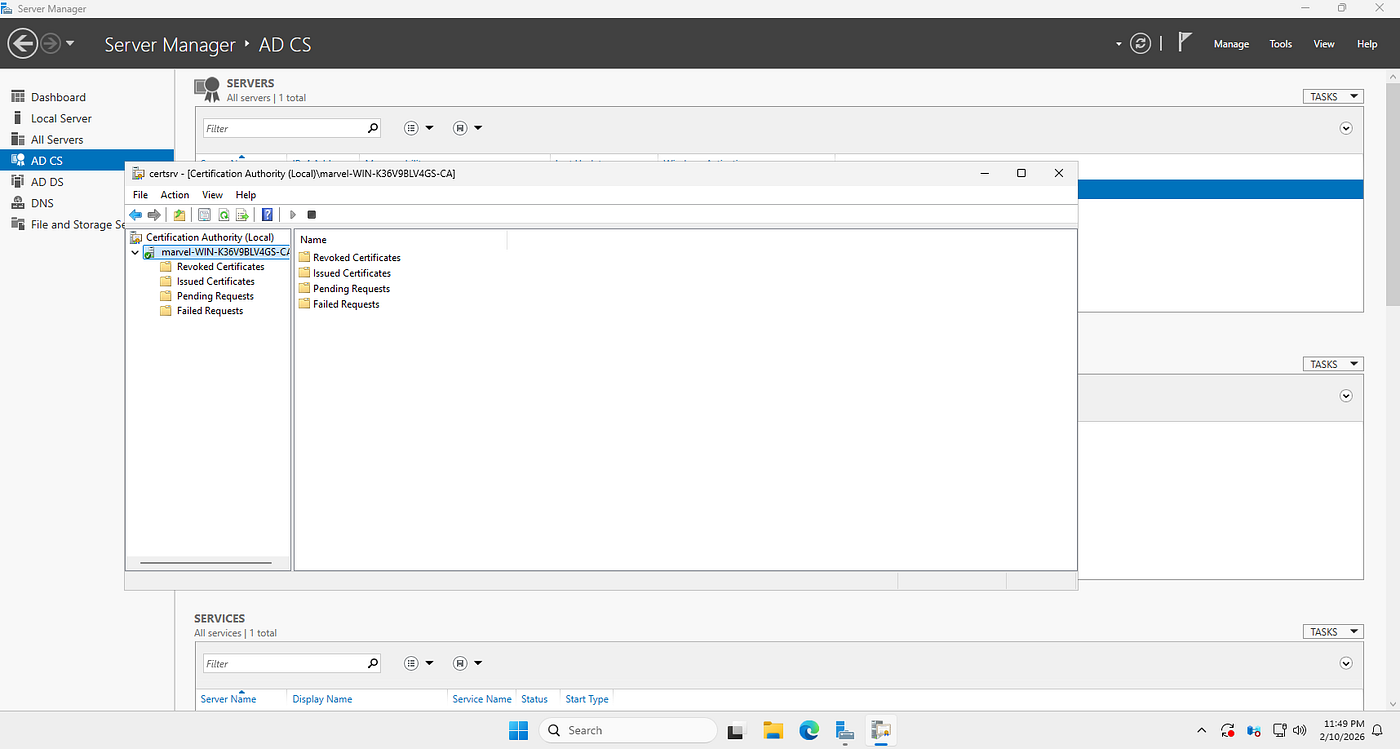Click the Back arrow in certsrv toolbar
The width and height of the screenshot is (1400, 749).
point(136,215)
